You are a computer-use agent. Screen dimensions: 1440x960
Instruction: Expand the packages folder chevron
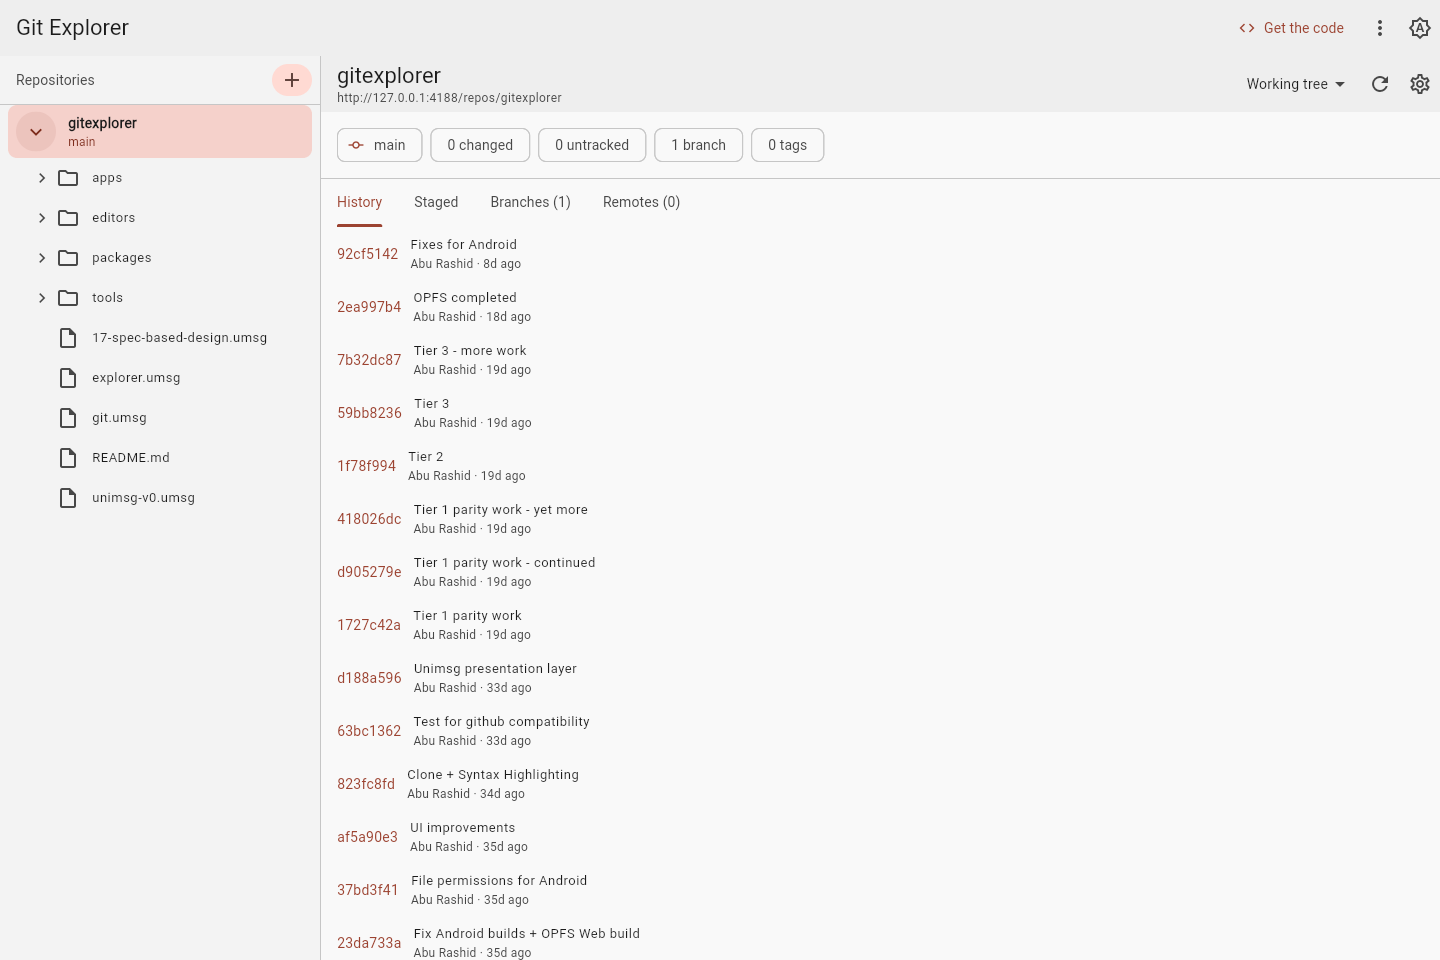[42, 258]
